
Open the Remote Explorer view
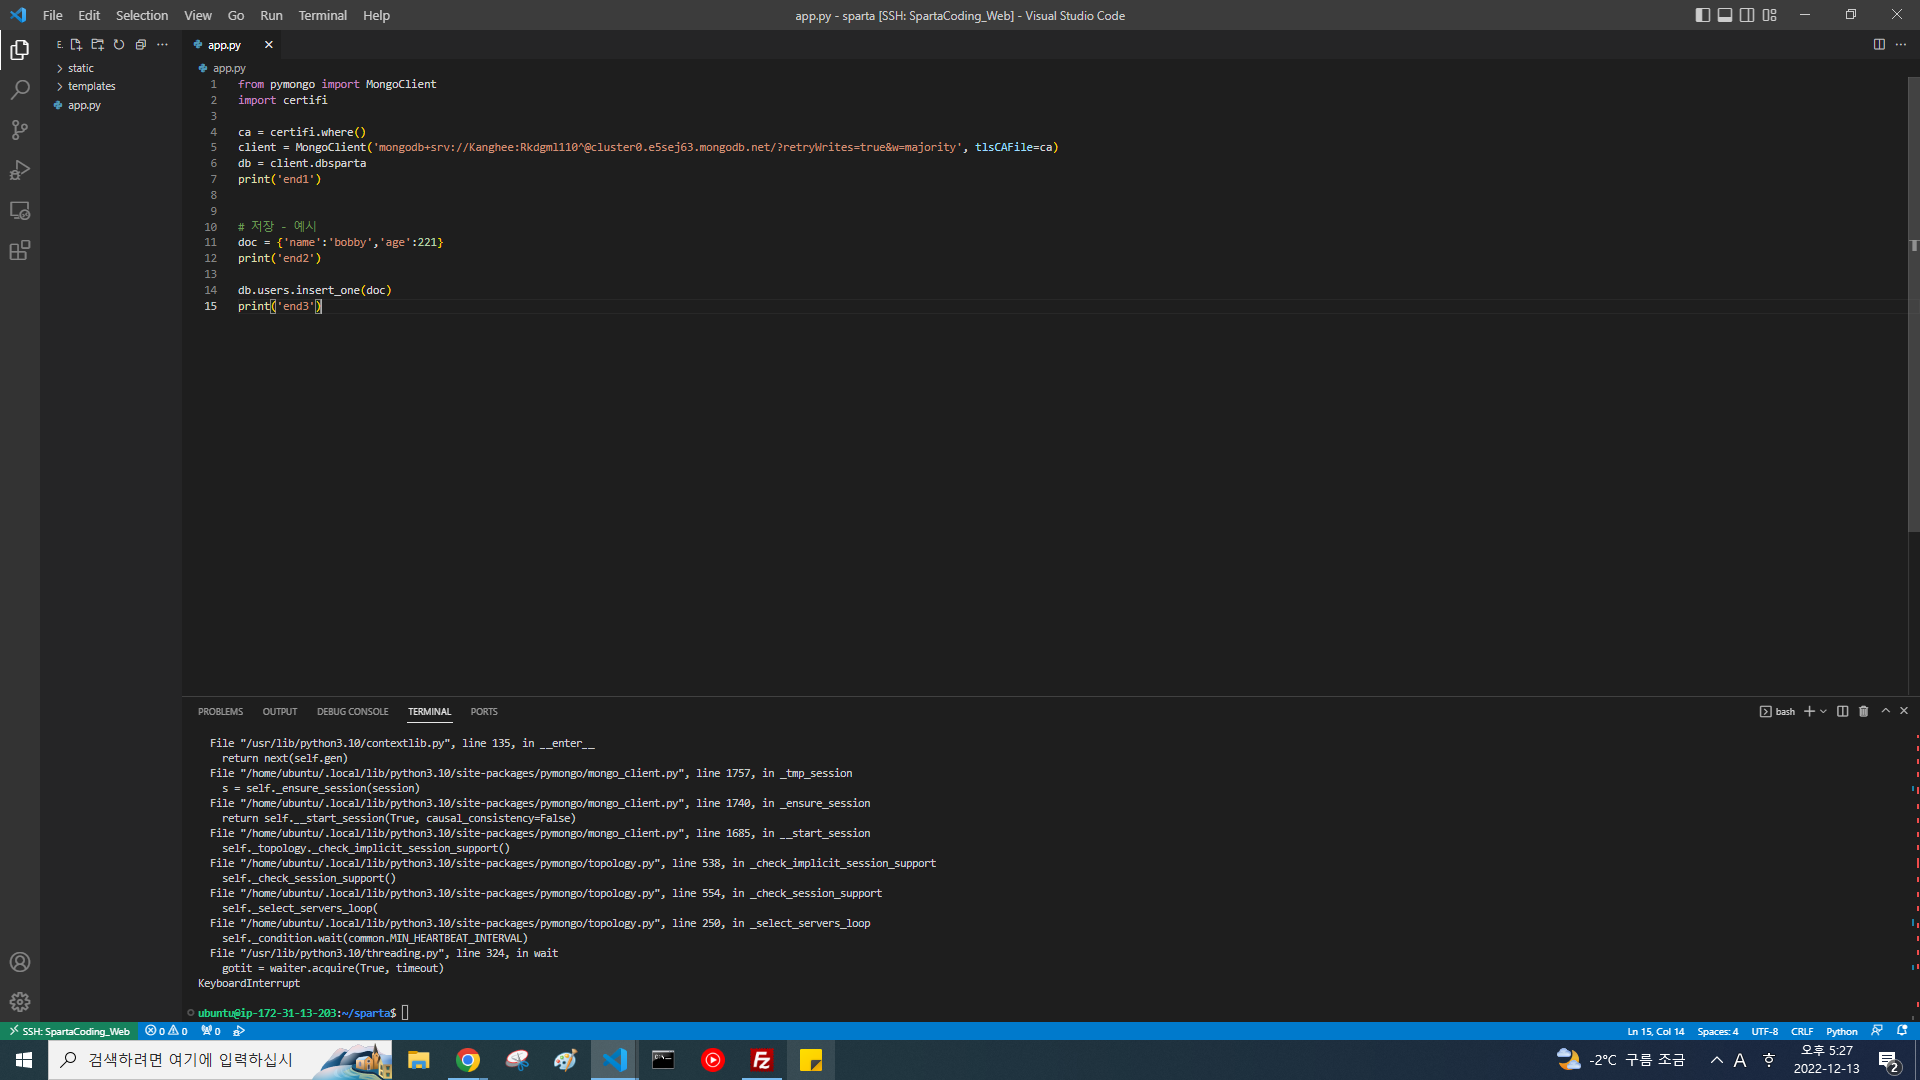(x=20, y=210)
